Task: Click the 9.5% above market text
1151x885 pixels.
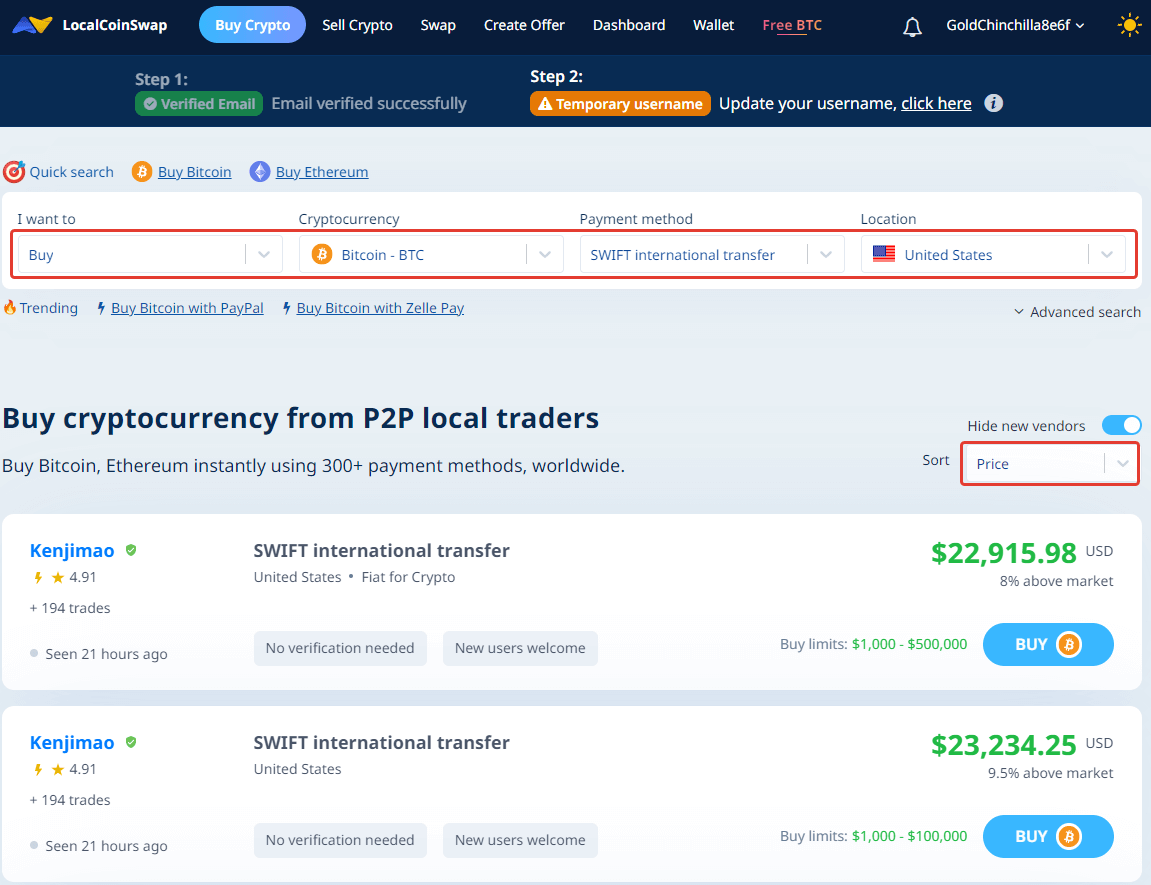Action: point(1050,773)
